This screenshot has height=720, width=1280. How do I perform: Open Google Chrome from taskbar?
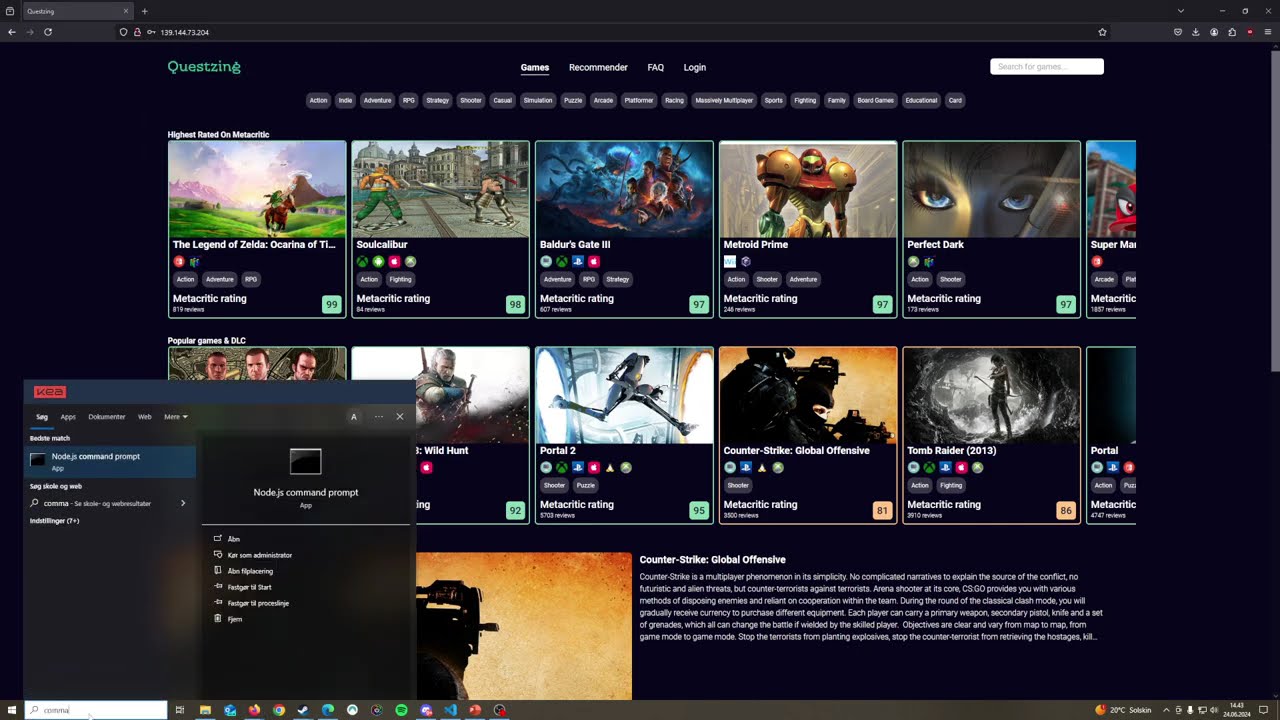coord(279,710)
